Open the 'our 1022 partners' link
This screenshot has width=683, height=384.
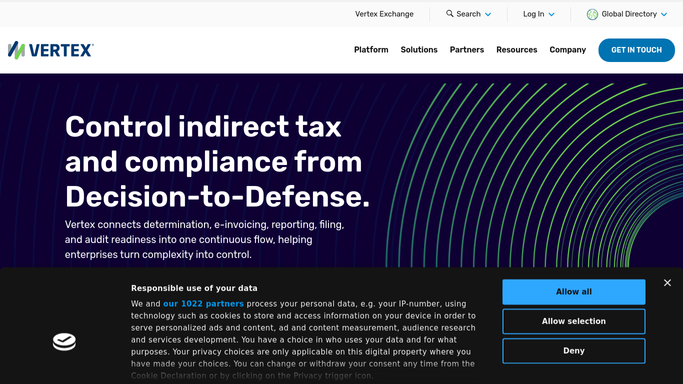point(203,304)
